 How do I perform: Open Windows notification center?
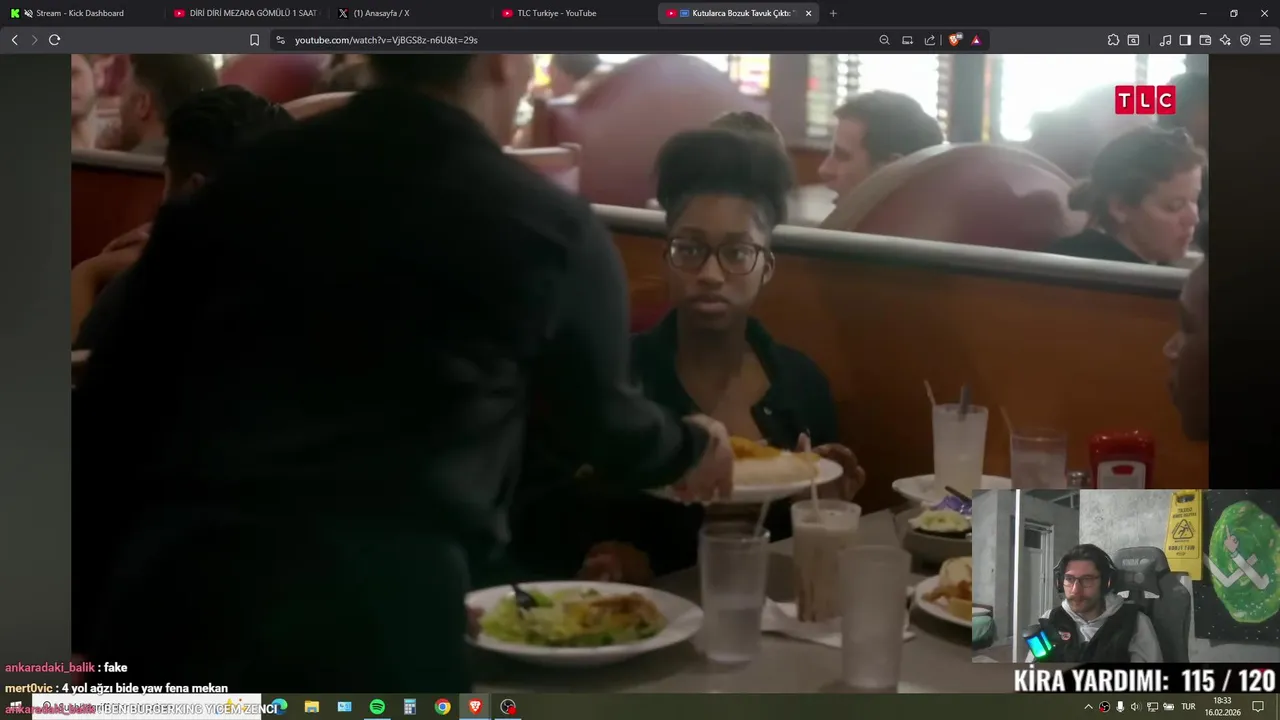[x=1258, y=707]
